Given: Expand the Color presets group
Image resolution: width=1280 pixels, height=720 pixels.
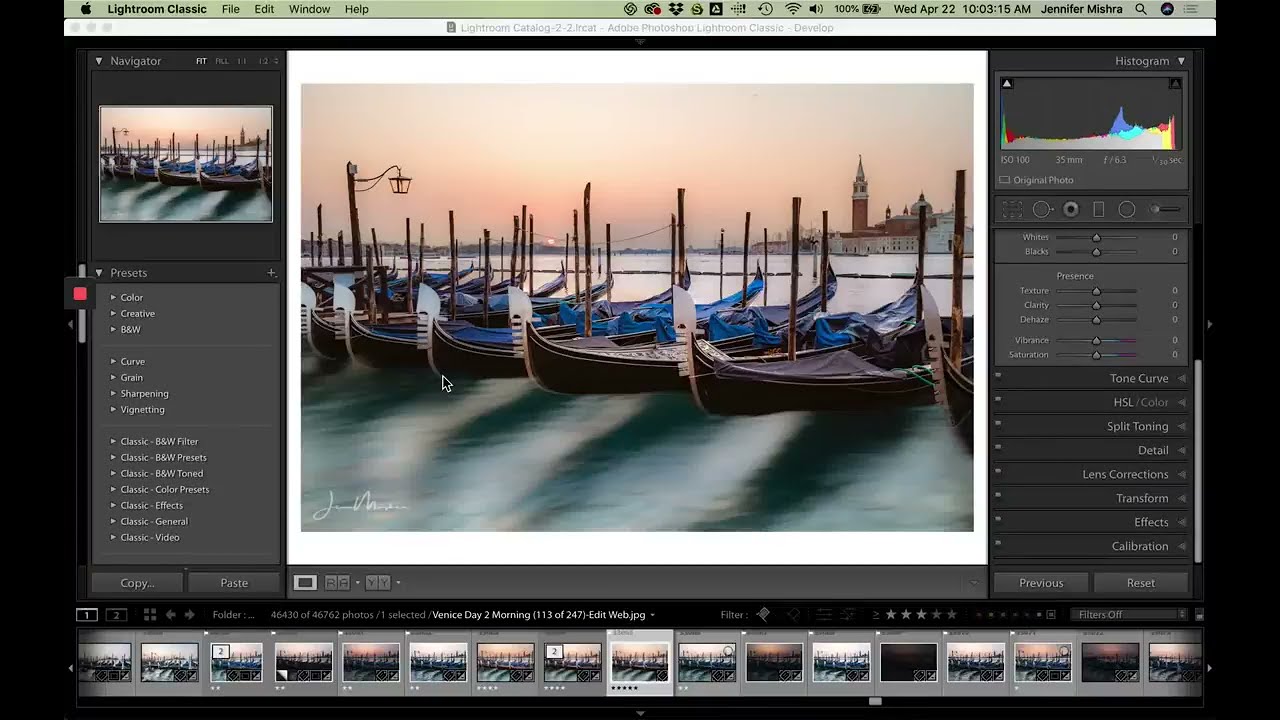Looking at the screenshot, I should point(113,297).
